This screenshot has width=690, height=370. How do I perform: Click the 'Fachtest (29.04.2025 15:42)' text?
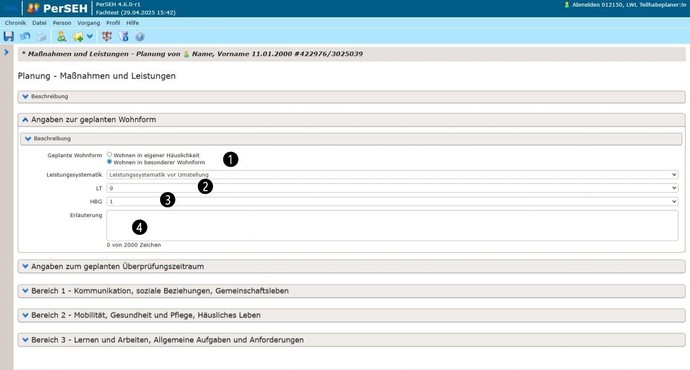[x=136, y=13]
